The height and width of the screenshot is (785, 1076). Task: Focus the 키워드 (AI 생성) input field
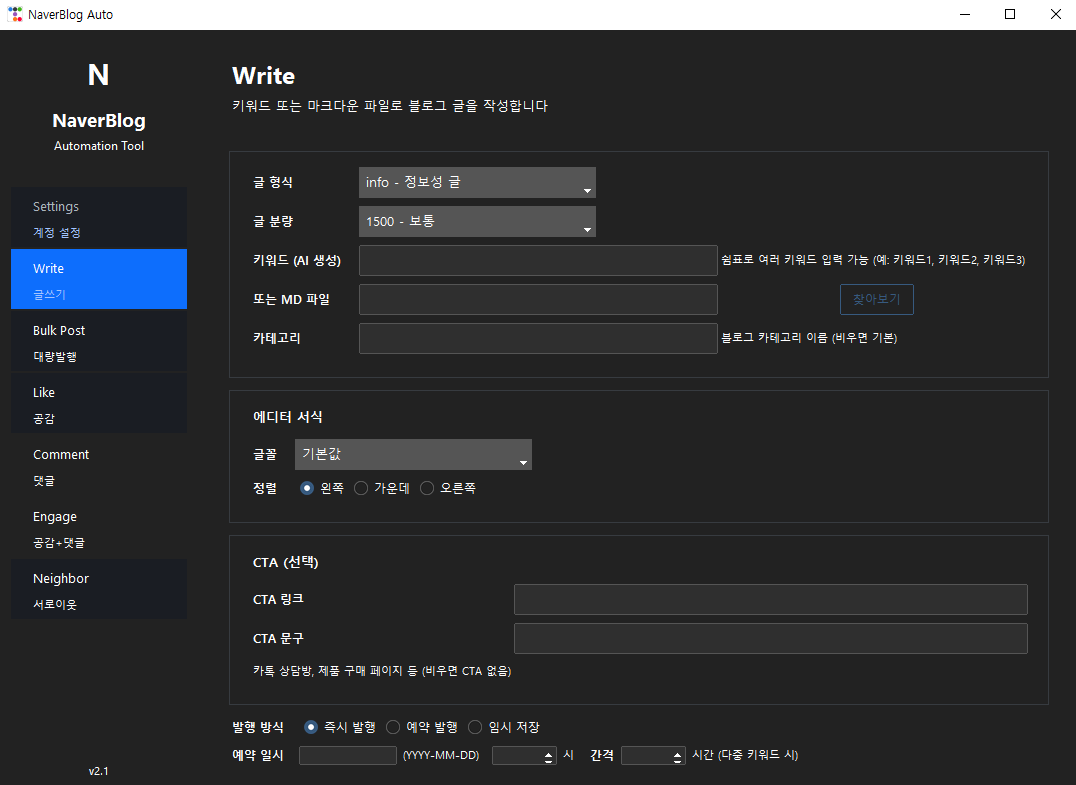click(538, 261)
